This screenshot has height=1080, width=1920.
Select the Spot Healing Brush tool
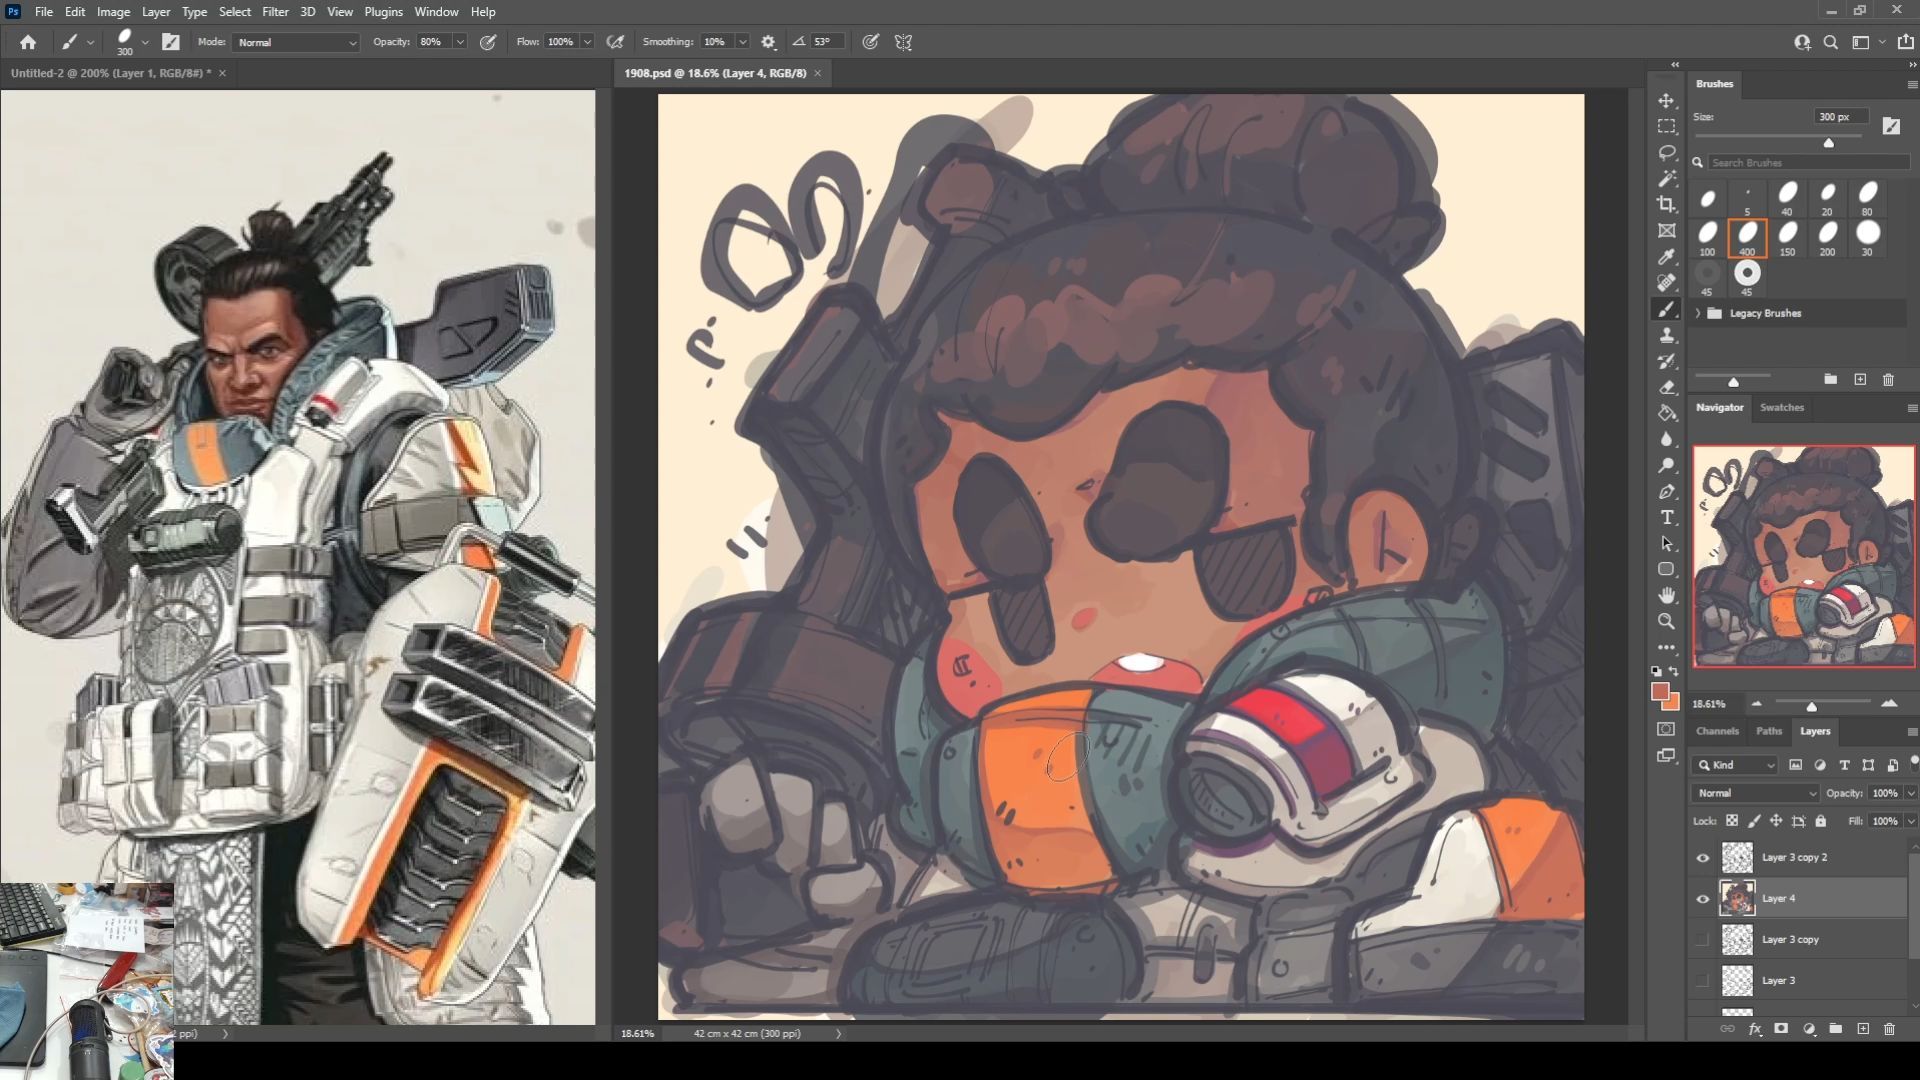(x=1666, y=283)
